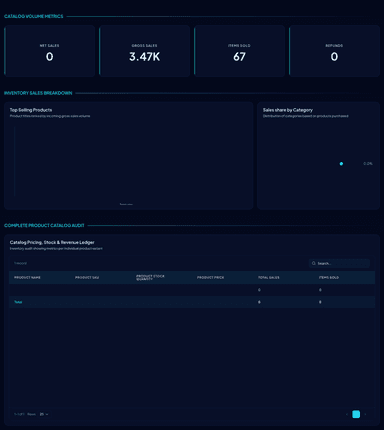Click the Top Selling Products title
Image resolution: width=384 pixels, height=430 pixels.
coord(31,110)
